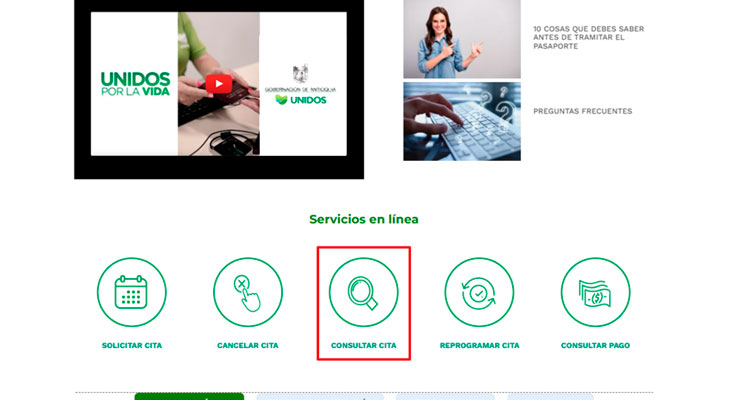Read 10 cosas que debes saber article
750x400 pixels.
click(588, 37)
